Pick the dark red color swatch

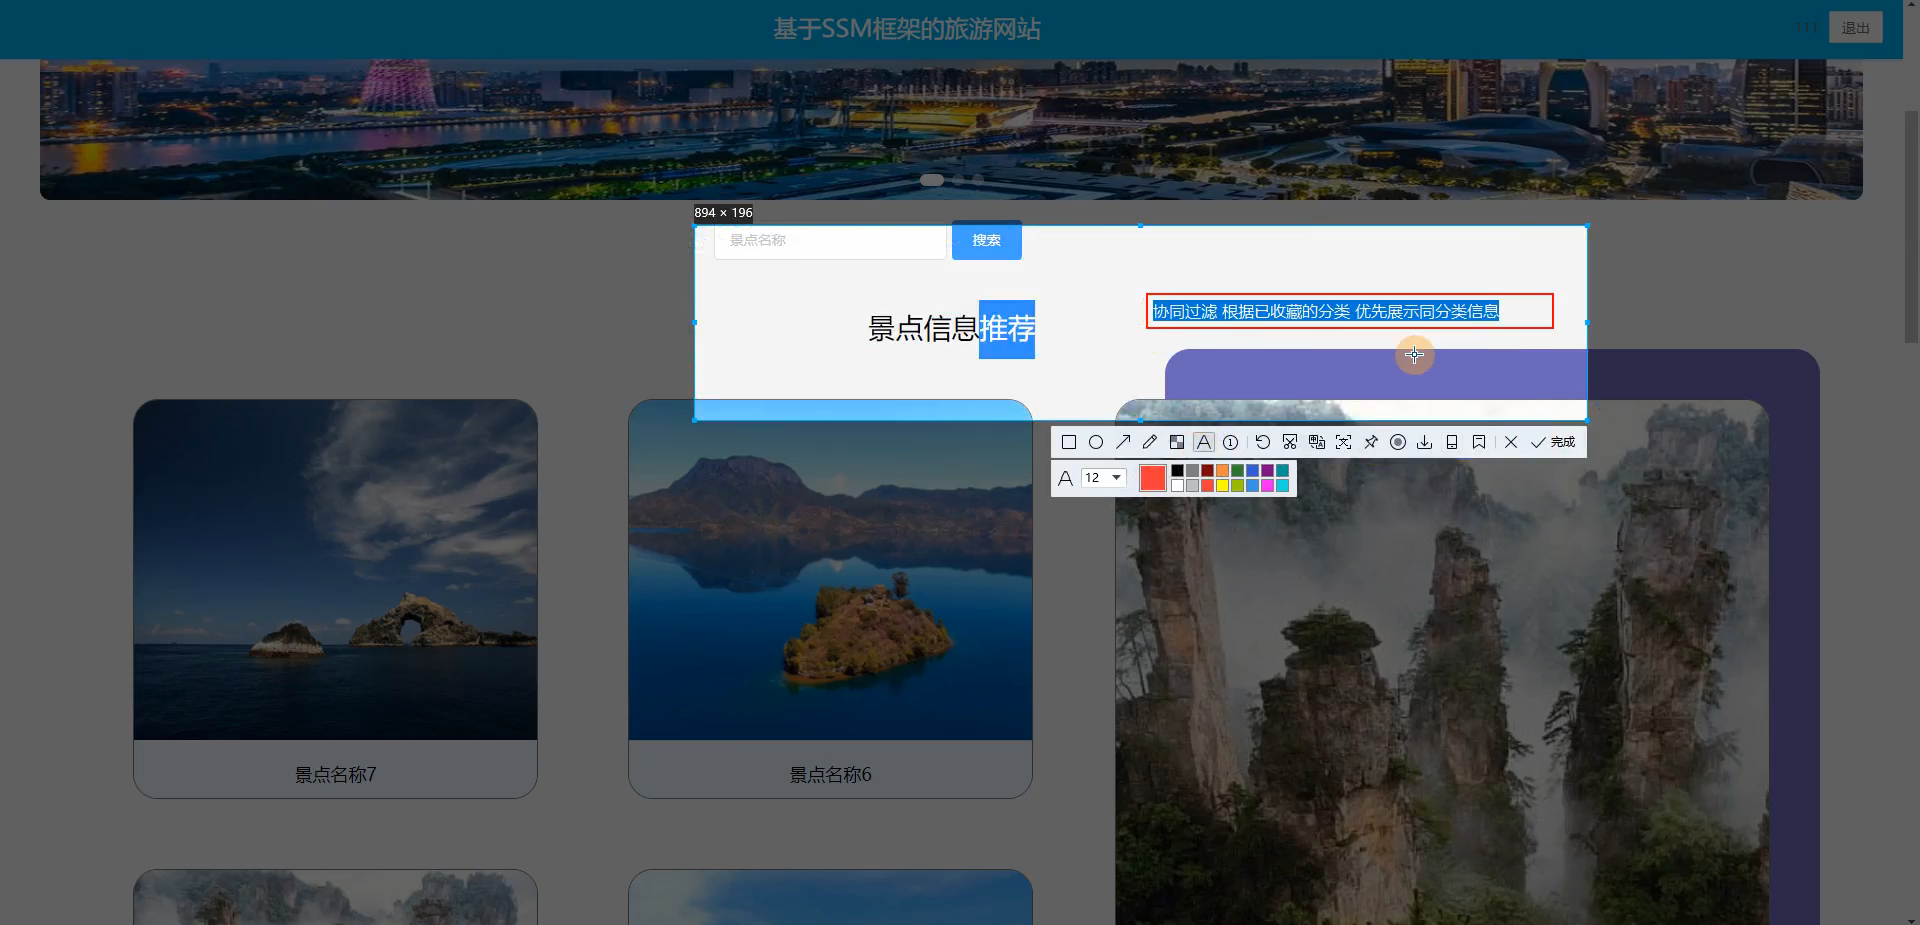coord(1207,470)
